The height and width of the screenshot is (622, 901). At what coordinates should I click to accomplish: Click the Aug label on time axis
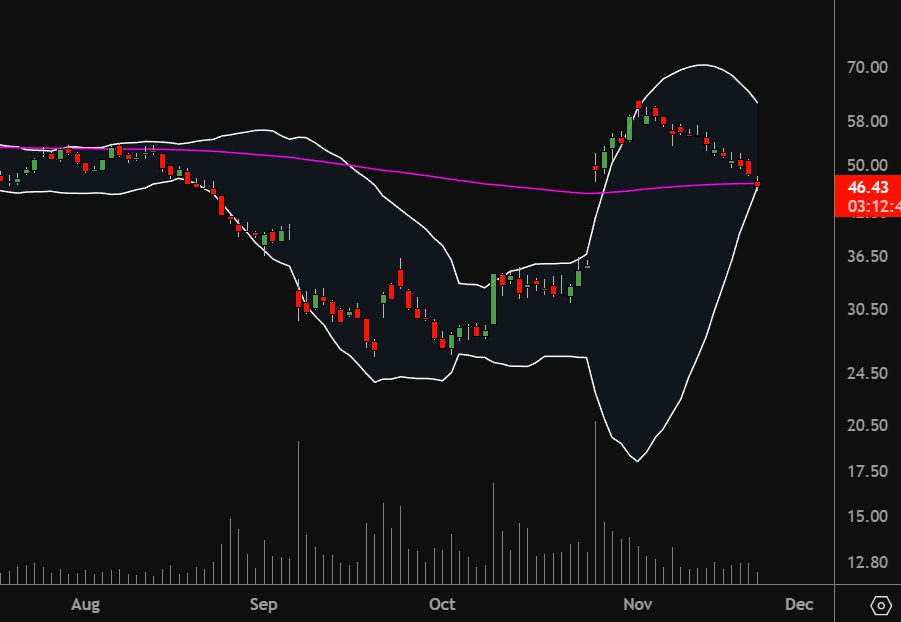pyautogui.click(x=87, y=605)
